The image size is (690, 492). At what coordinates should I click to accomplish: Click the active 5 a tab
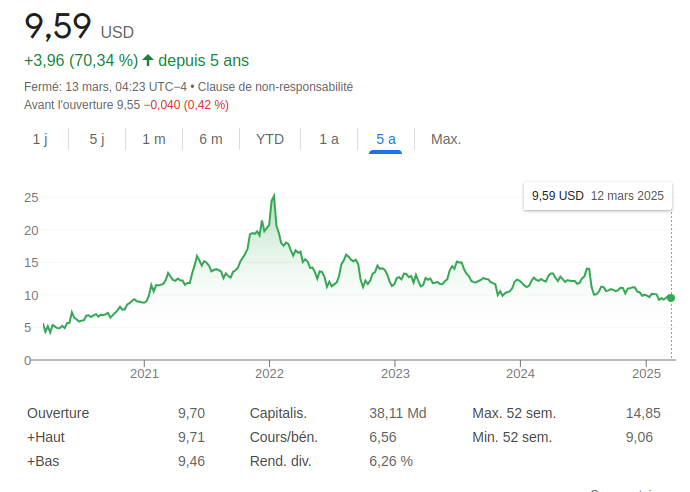pos(386,139)
